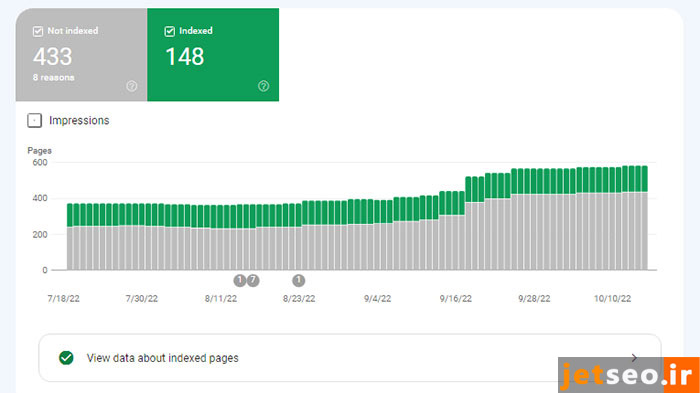Click the 8/23/22 date label
This screenshot has height=393, width=700.
pos(299,299)
